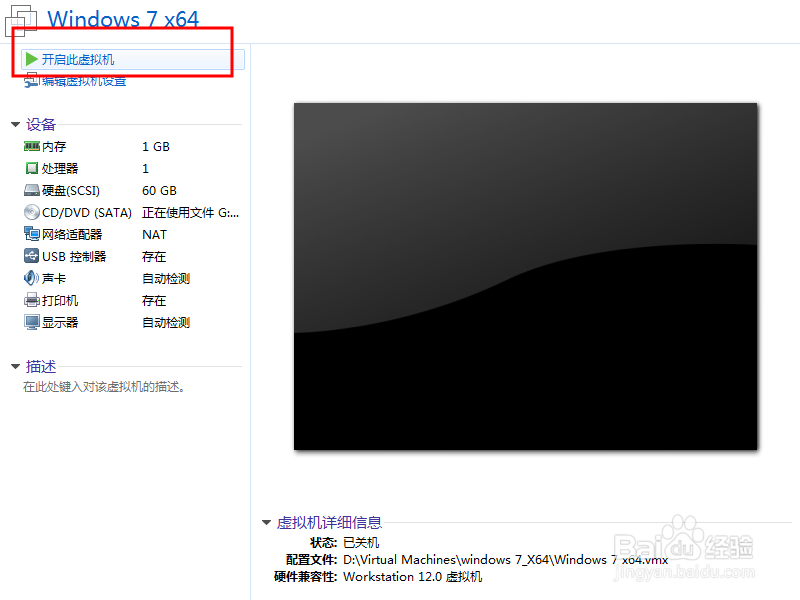The height and width of the screenshot is (600, 800).
Task: Collapse 虚拟机详细信息 section triangle
Action: [x=266, y=522]
